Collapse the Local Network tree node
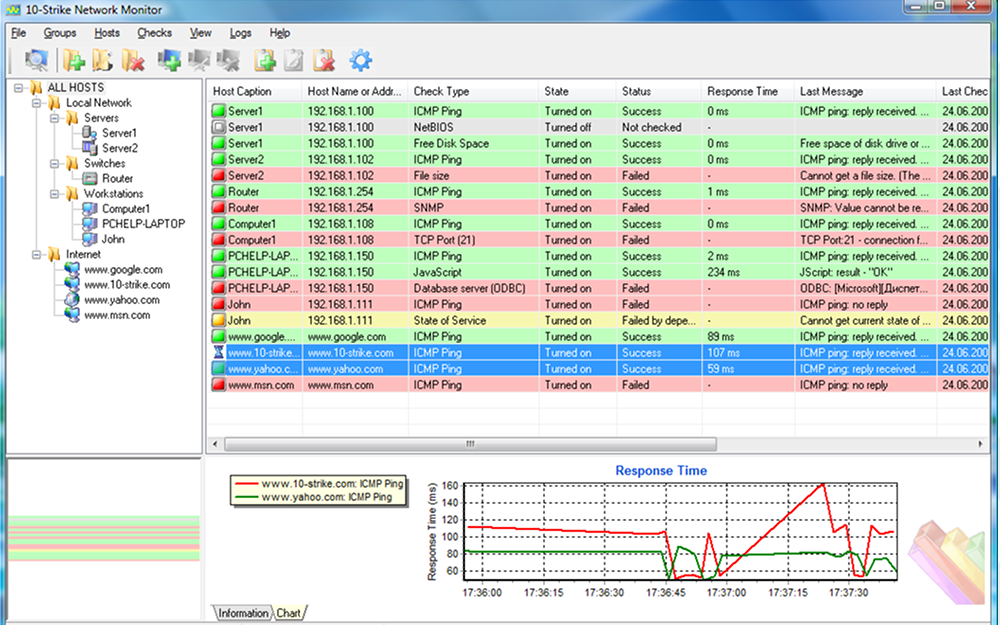Image resolution: width=1000 pixels, height=625 pixels. [x=37, y=103]
